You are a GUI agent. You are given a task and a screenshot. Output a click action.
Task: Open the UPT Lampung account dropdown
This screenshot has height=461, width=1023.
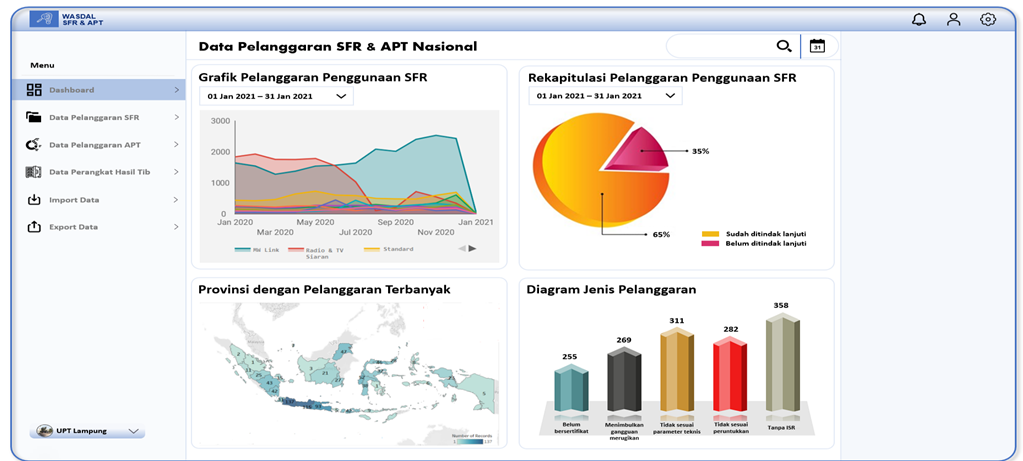pos(87,431)
